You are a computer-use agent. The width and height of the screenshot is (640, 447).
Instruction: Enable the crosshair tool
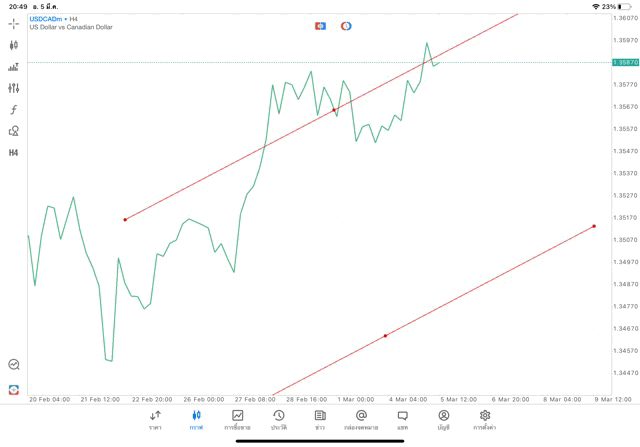14,23
